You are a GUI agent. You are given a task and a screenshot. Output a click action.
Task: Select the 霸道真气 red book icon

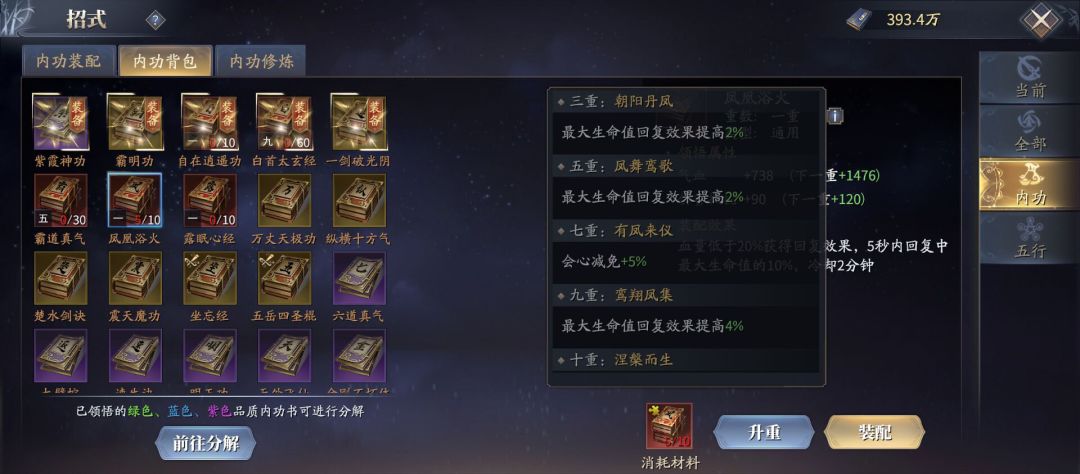(x=61, y=200)
